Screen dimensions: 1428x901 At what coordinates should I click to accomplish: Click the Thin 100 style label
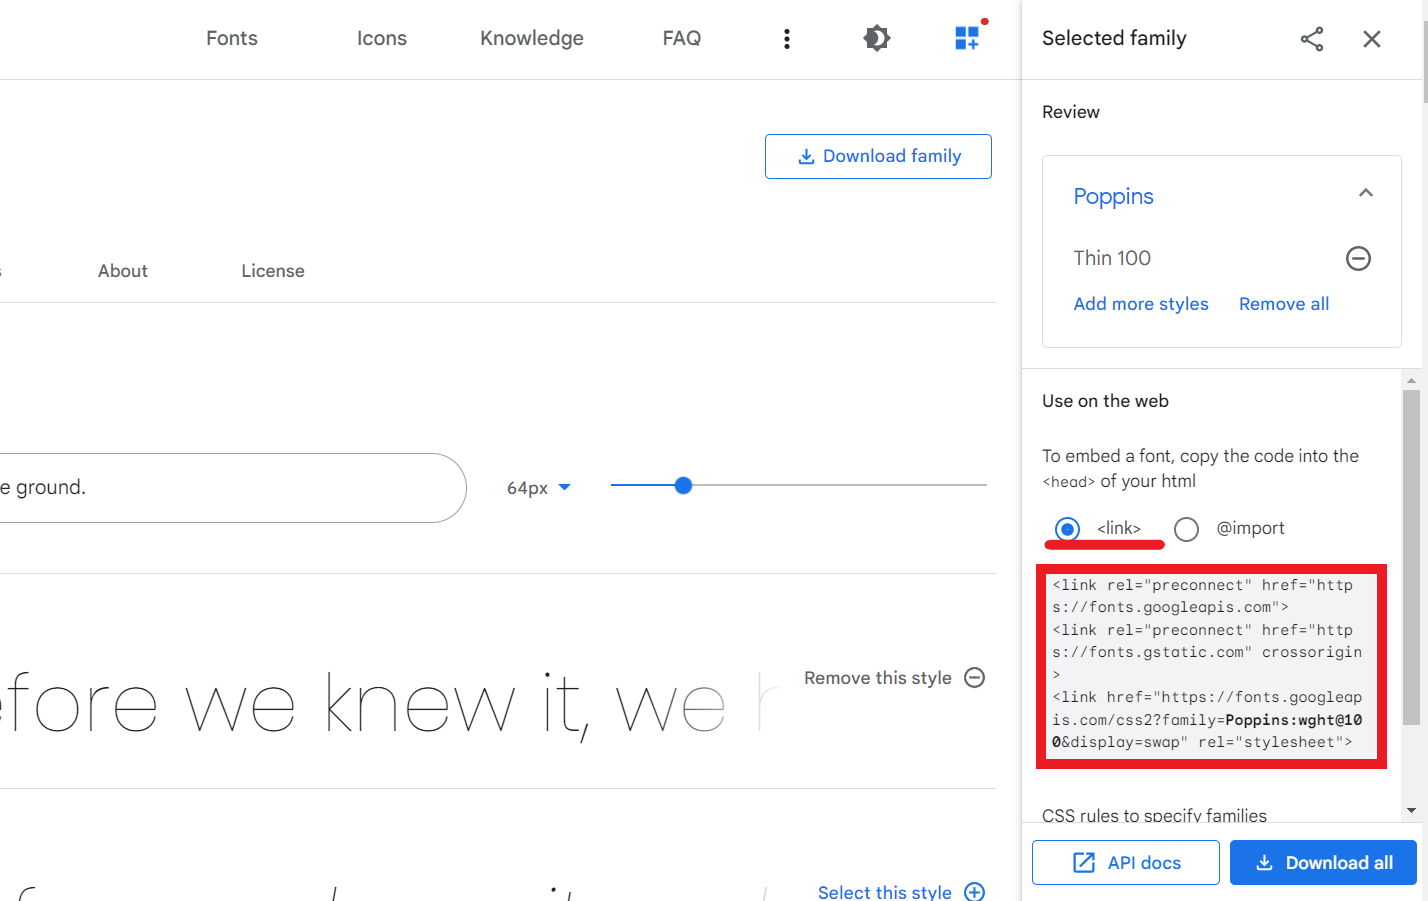[x=1112, y=258]
